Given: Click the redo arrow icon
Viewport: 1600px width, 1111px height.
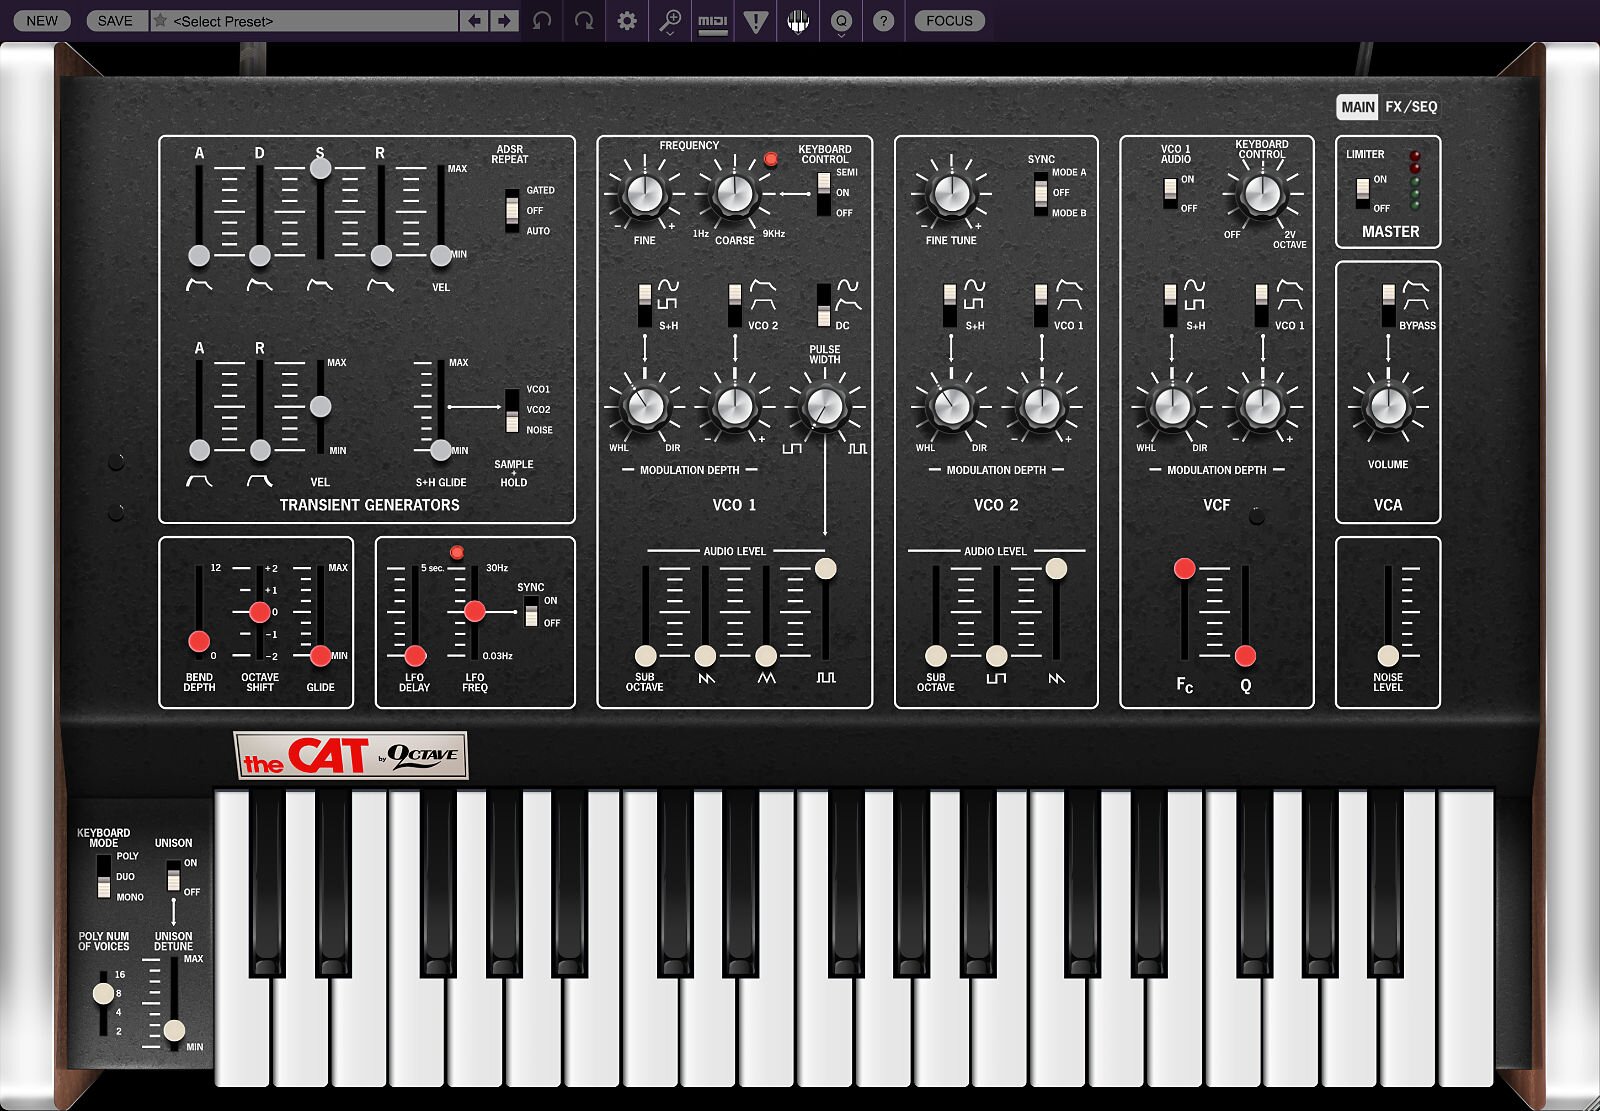Looking at the screenshot, I should tap(584, 21).
